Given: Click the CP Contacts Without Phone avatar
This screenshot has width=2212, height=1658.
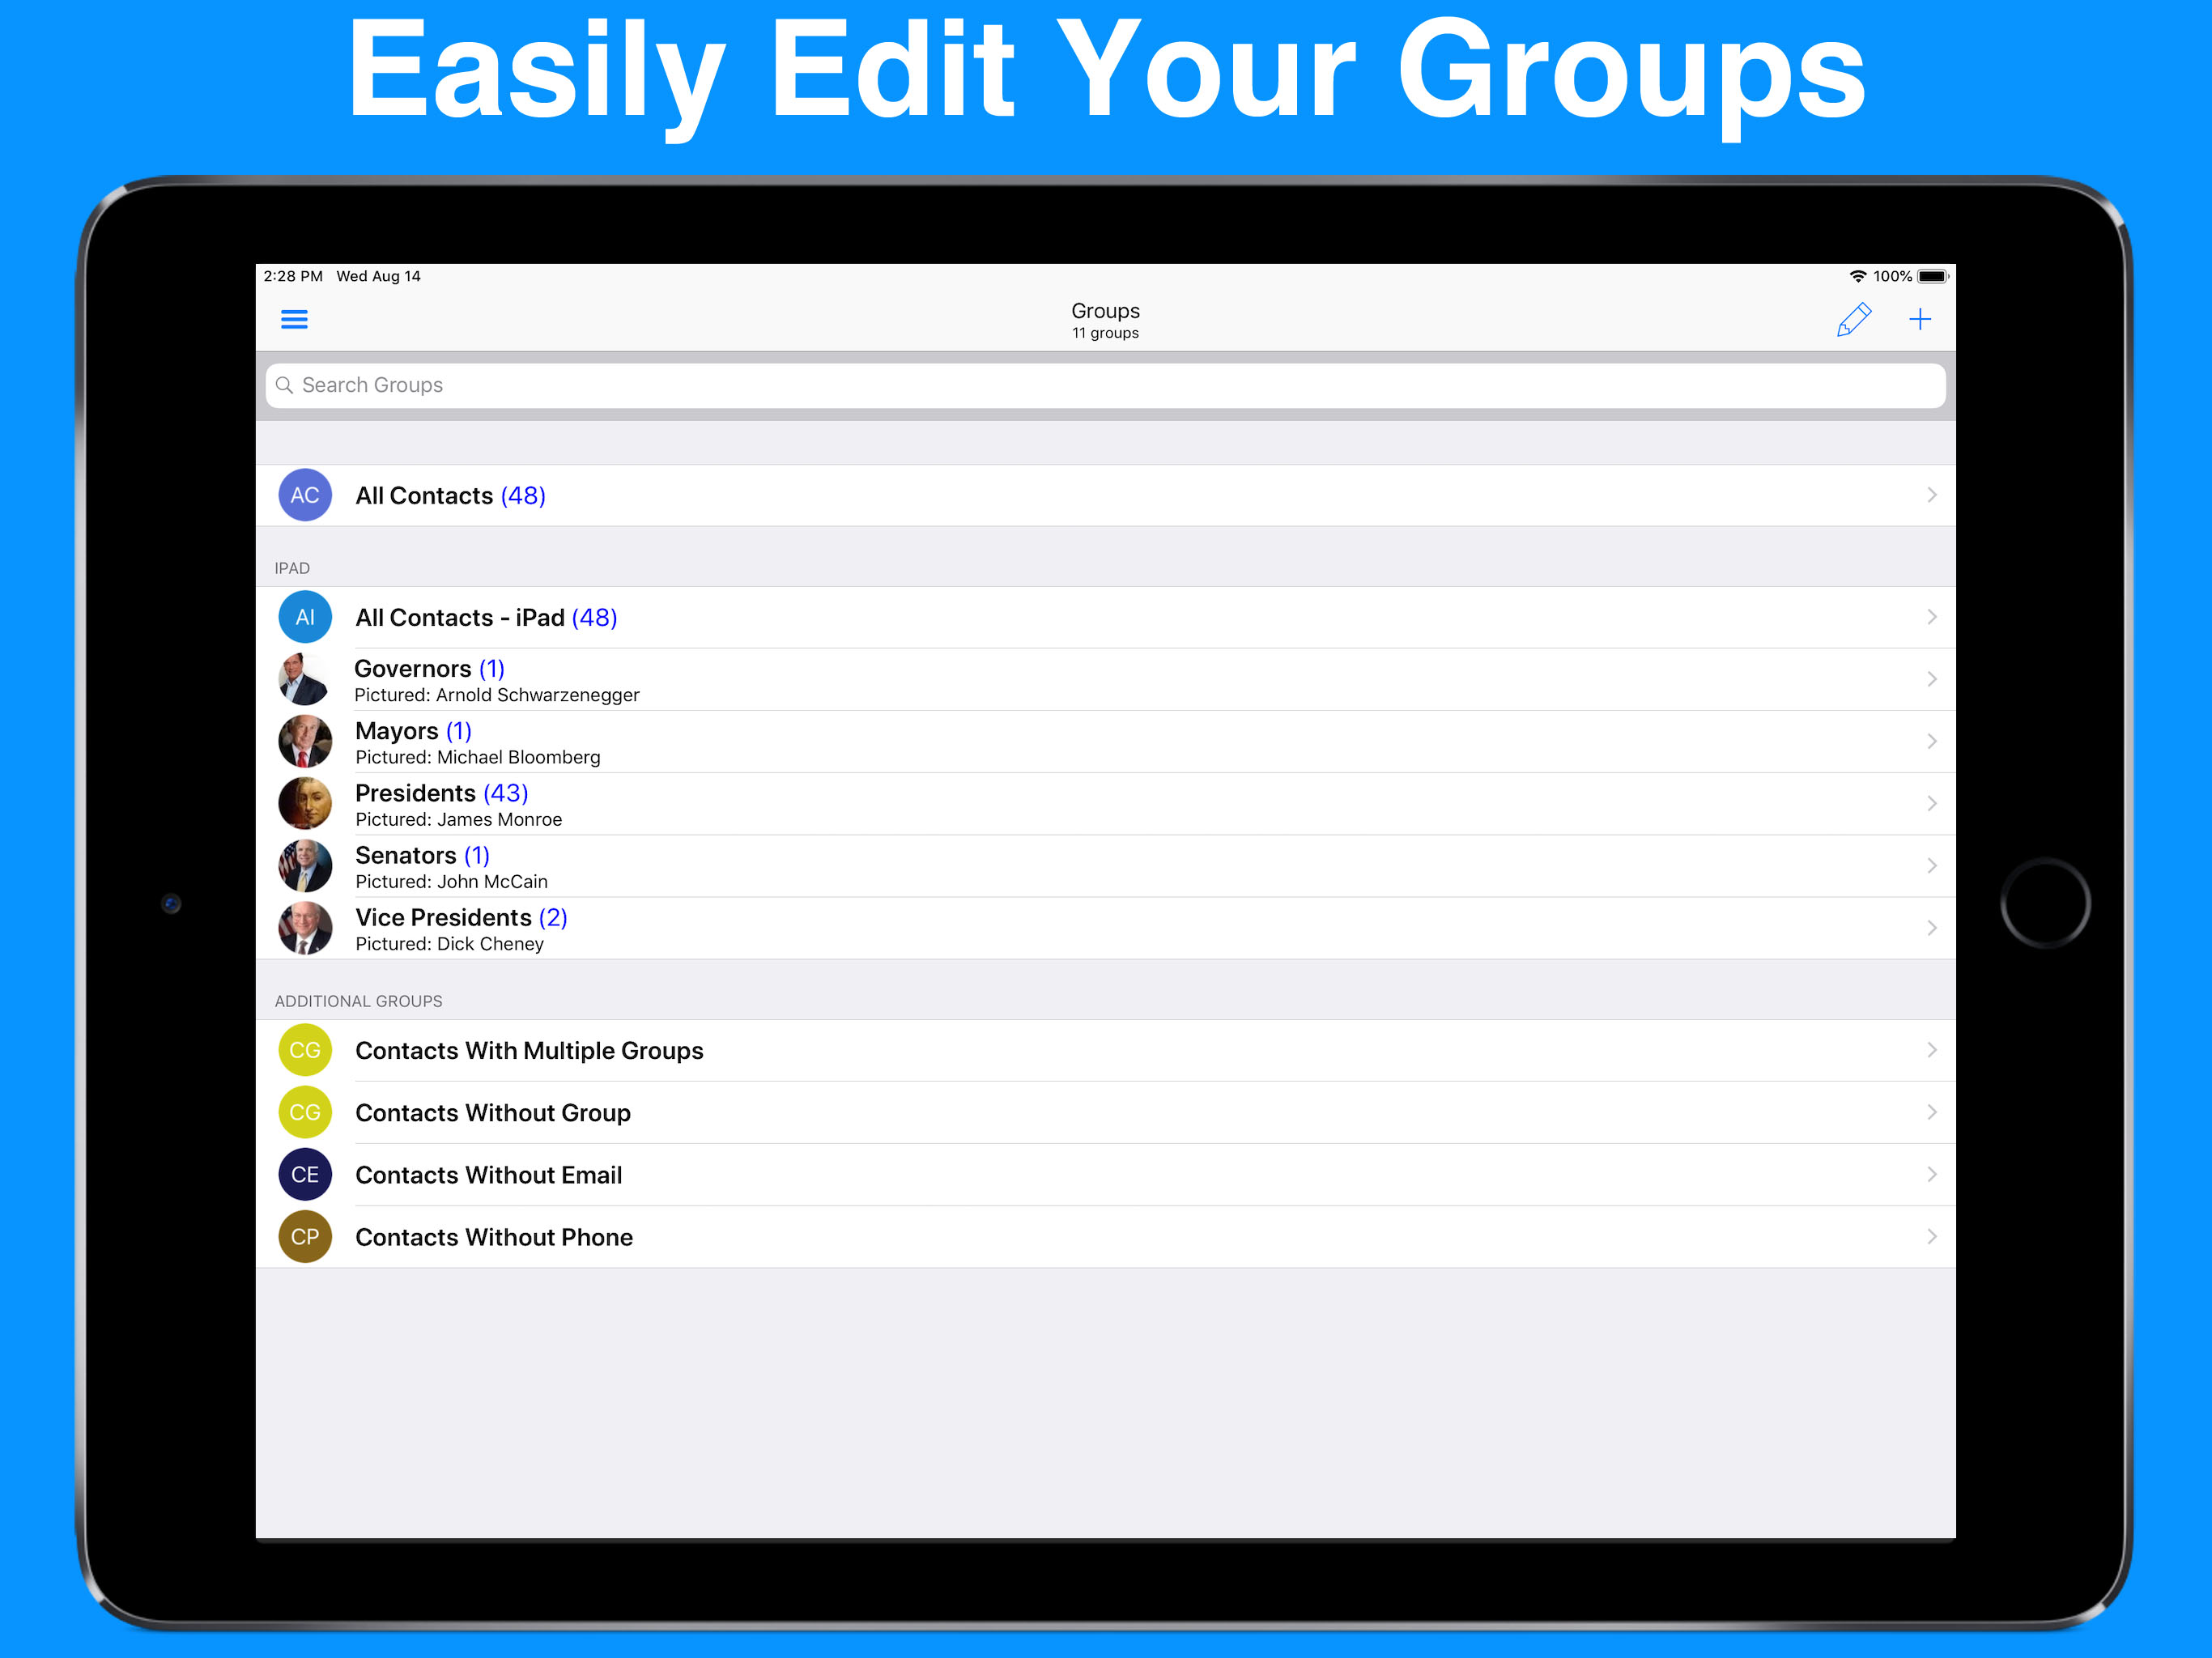Looking at the screenshot, I should click(x=305, y=1236).
